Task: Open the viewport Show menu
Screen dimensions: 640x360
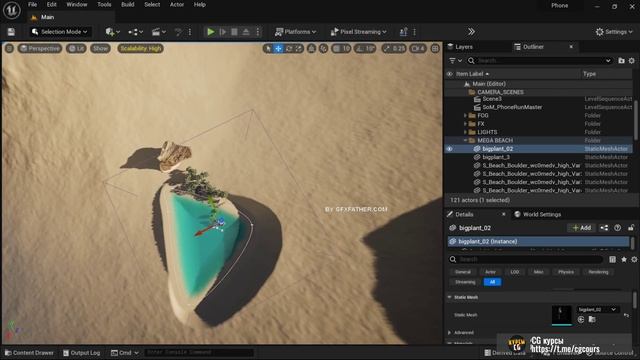Action: (x=100, y=49)
